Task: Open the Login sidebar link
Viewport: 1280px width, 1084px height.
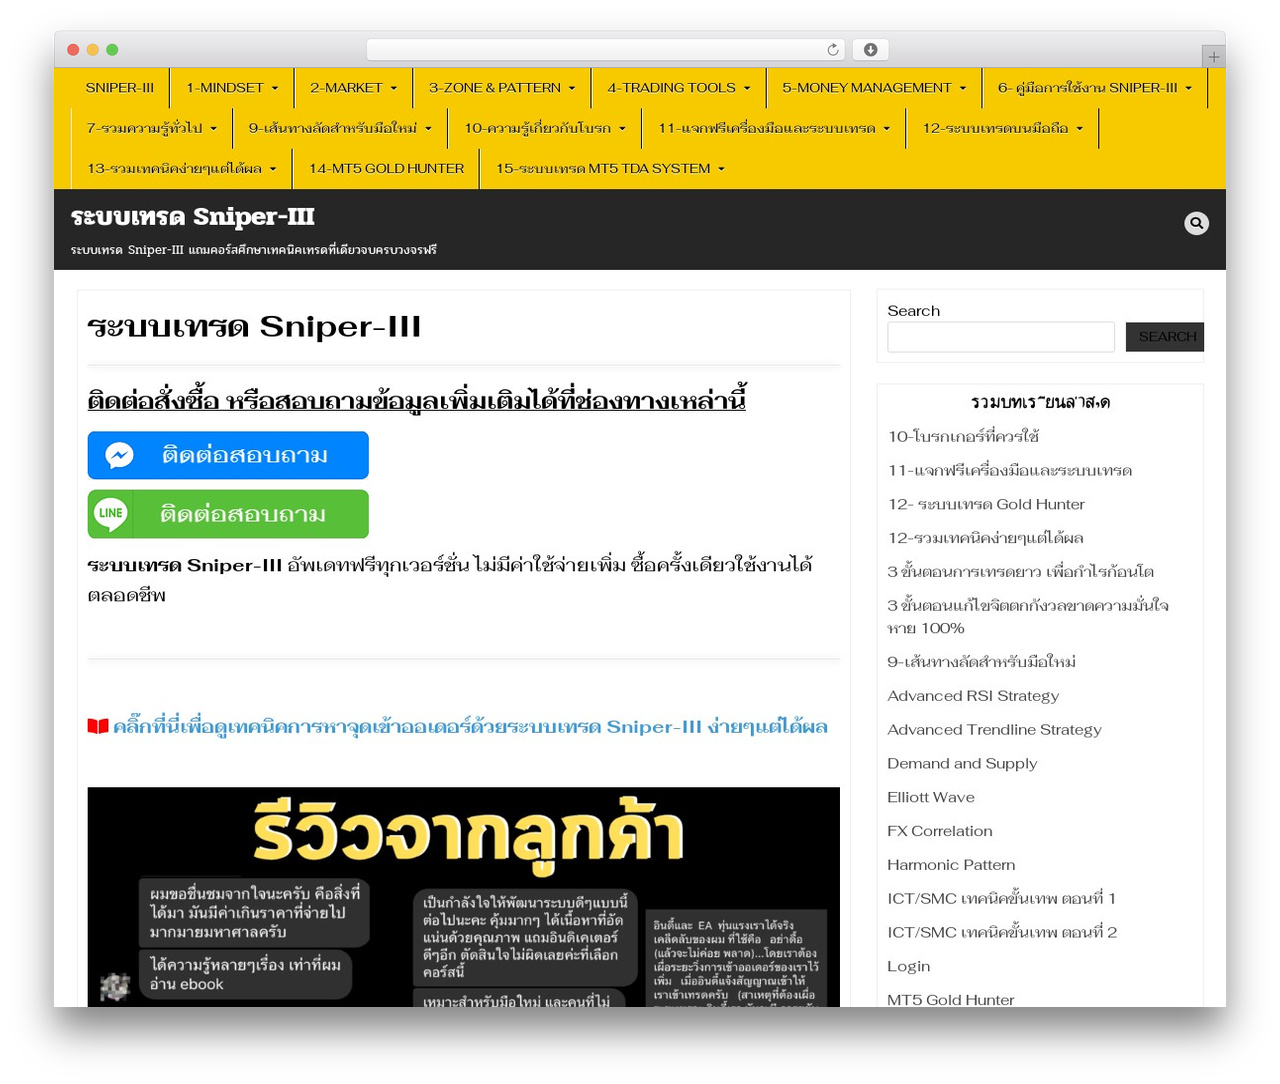Action: pos(909,966)
